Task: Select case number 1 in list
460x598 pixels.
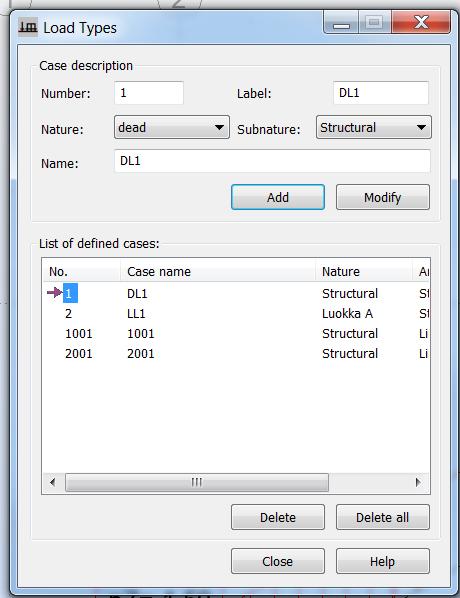Action: [69, 293]
